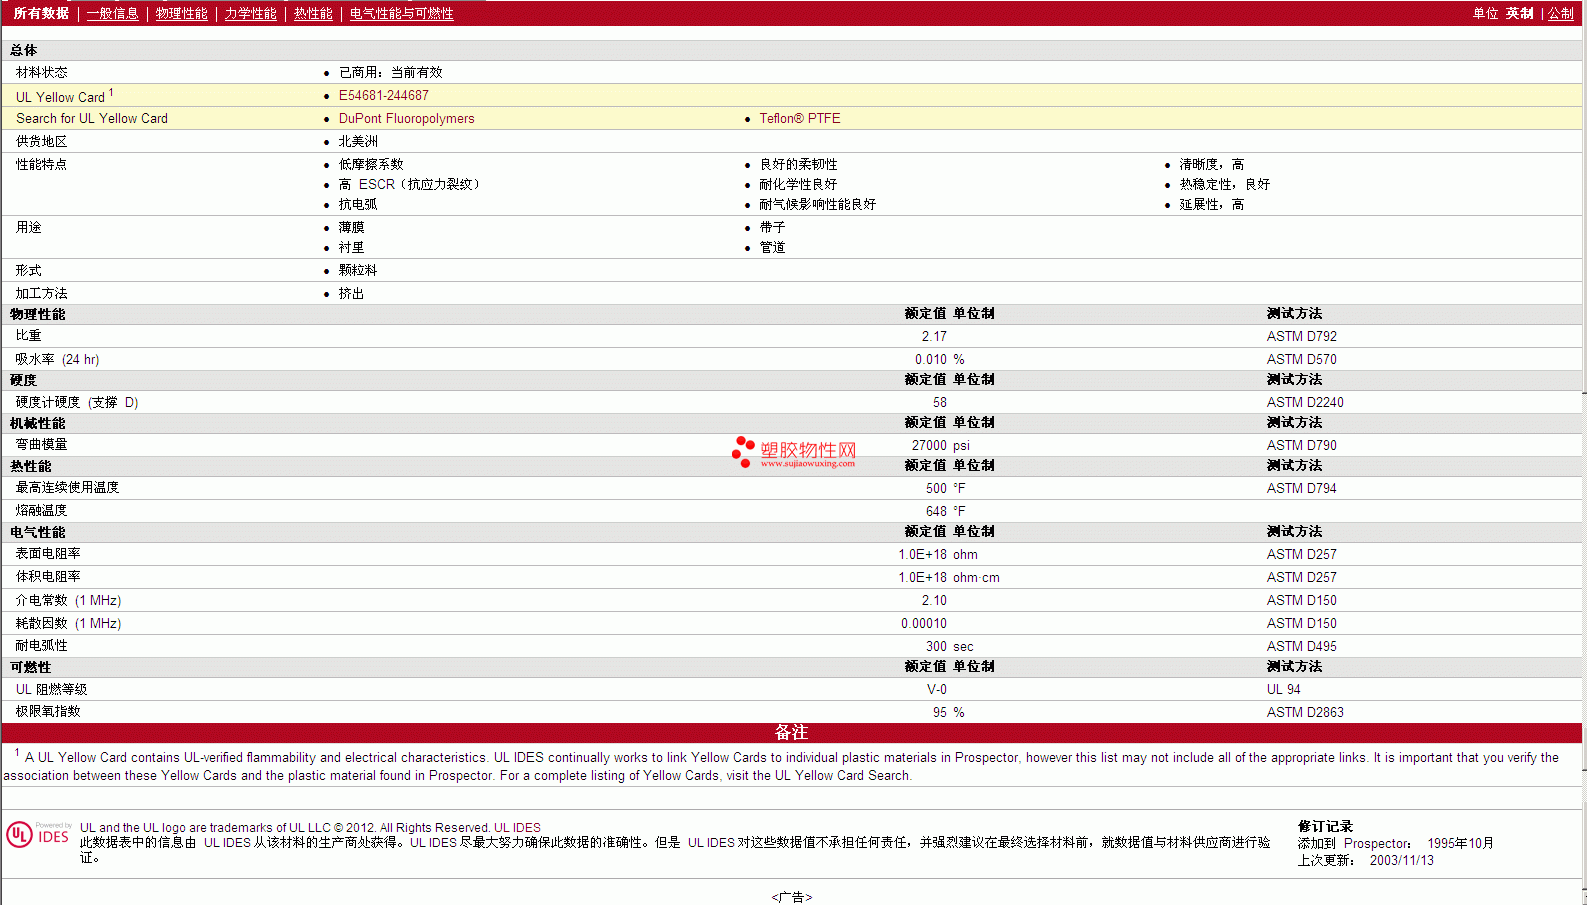The height and width of the screenshot is (905, 1587).
Task: Click the 薄膜 usage item
Action: 352,227
